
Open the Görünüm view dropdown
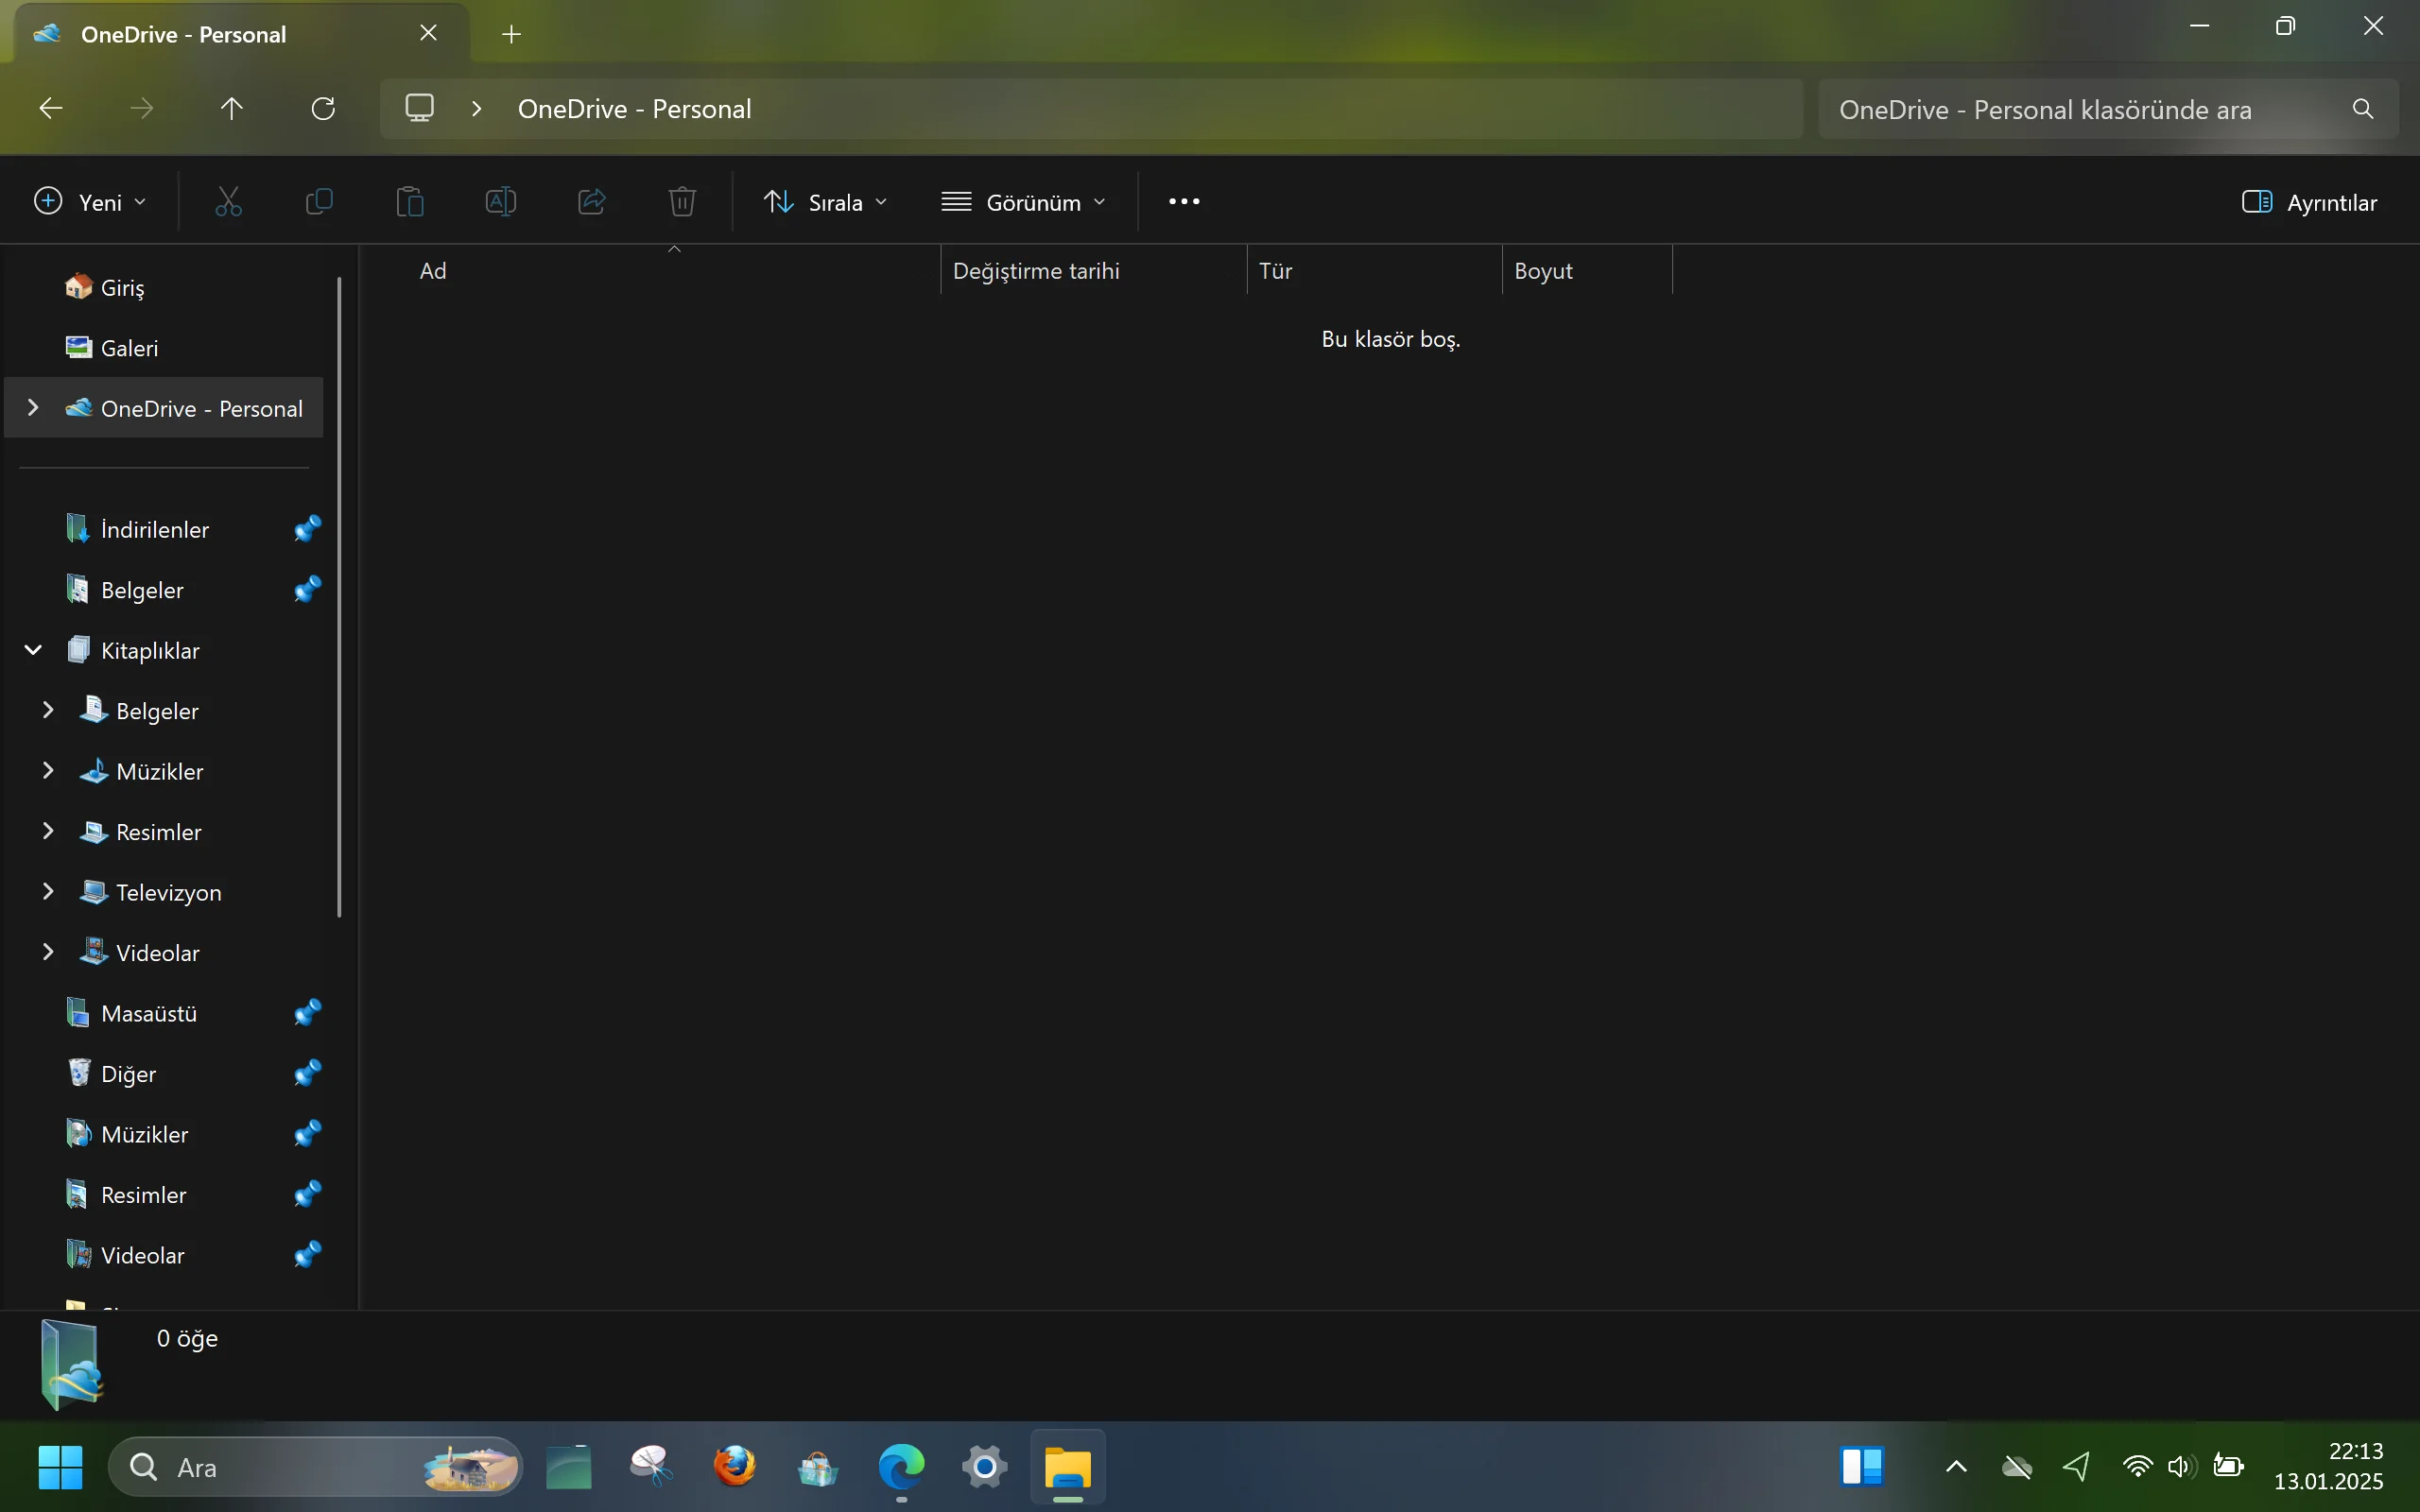(1024, 202)
